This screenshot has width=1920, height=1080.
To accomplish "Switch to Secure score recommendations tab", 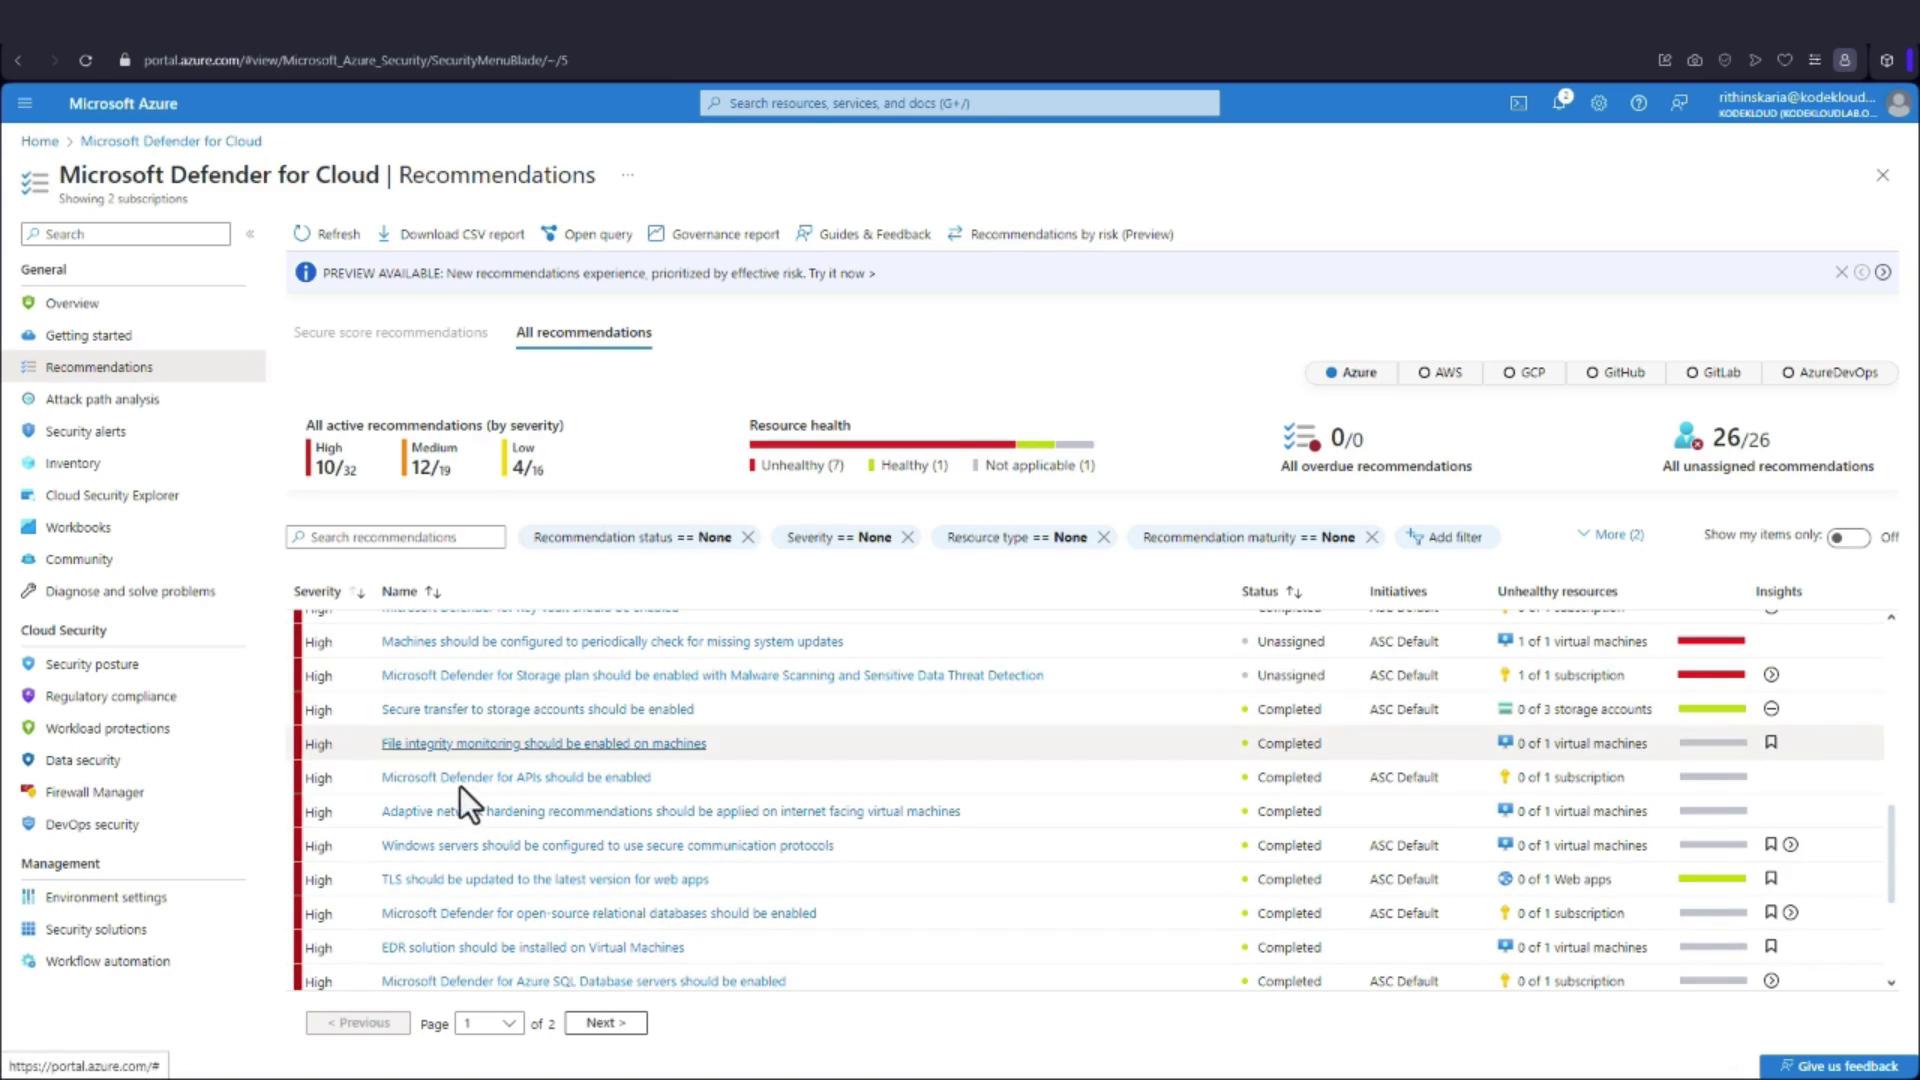I will pos(390,332).
